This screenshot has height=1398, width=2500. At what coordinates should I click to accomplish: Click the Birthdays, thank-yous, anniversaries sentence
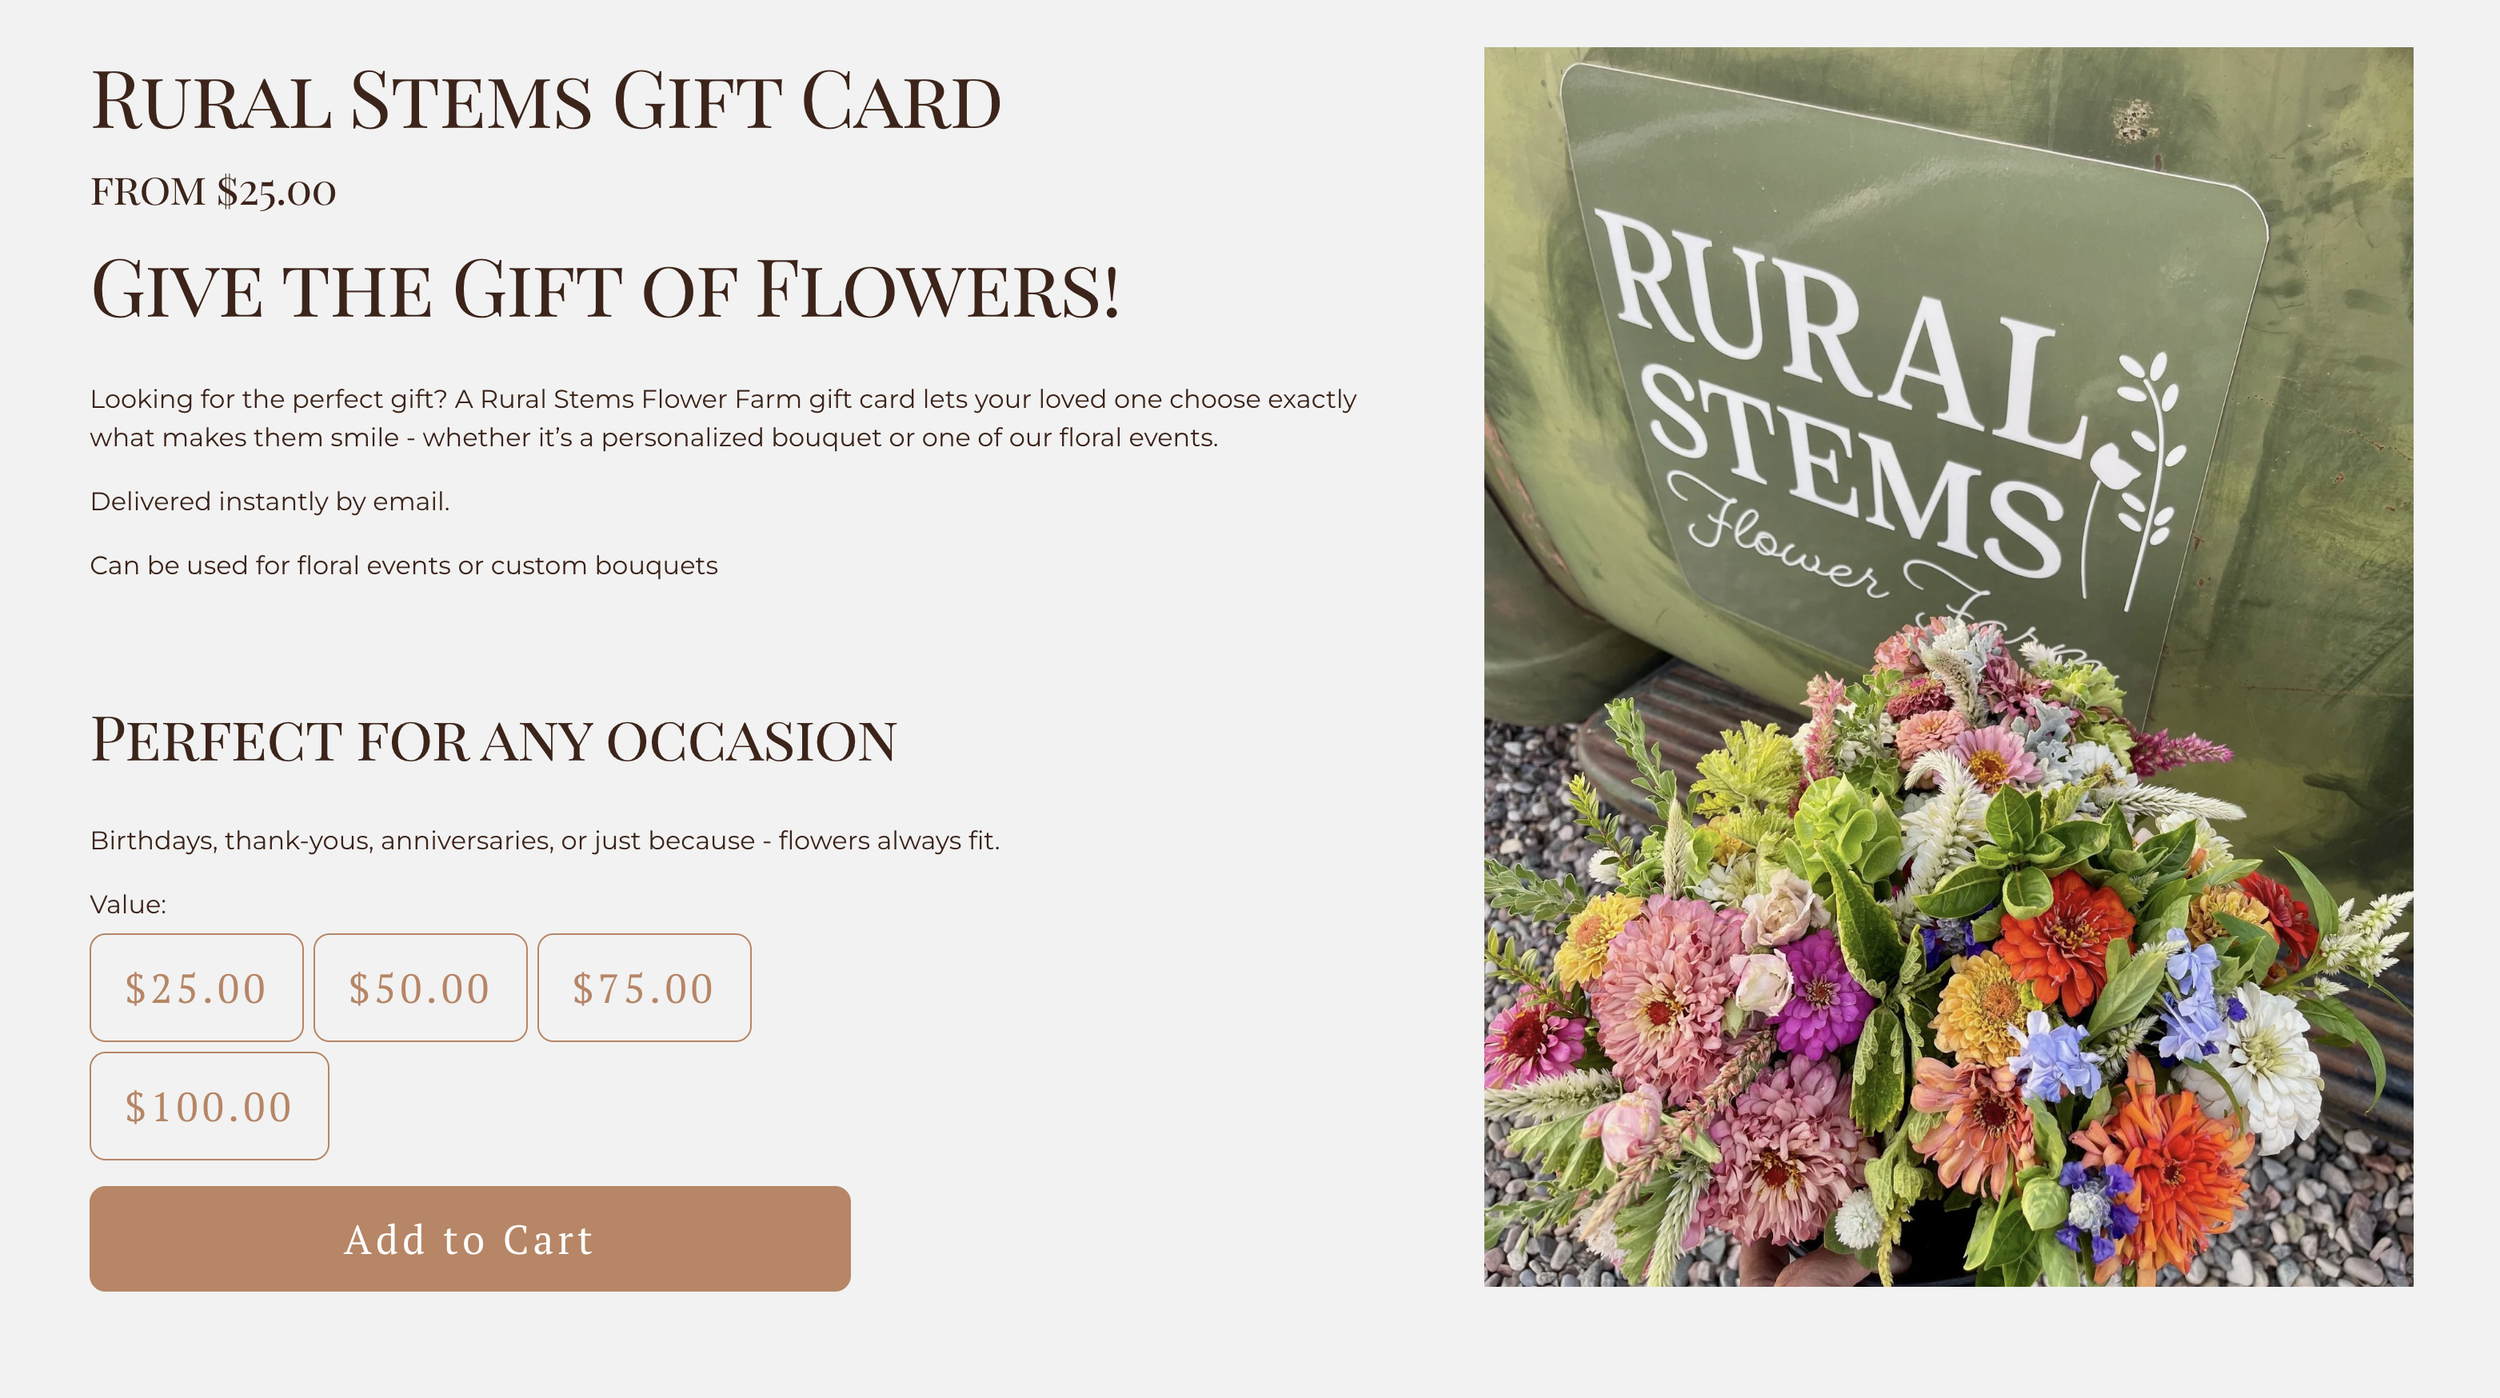pyautogui.click(x=545, y=840)
